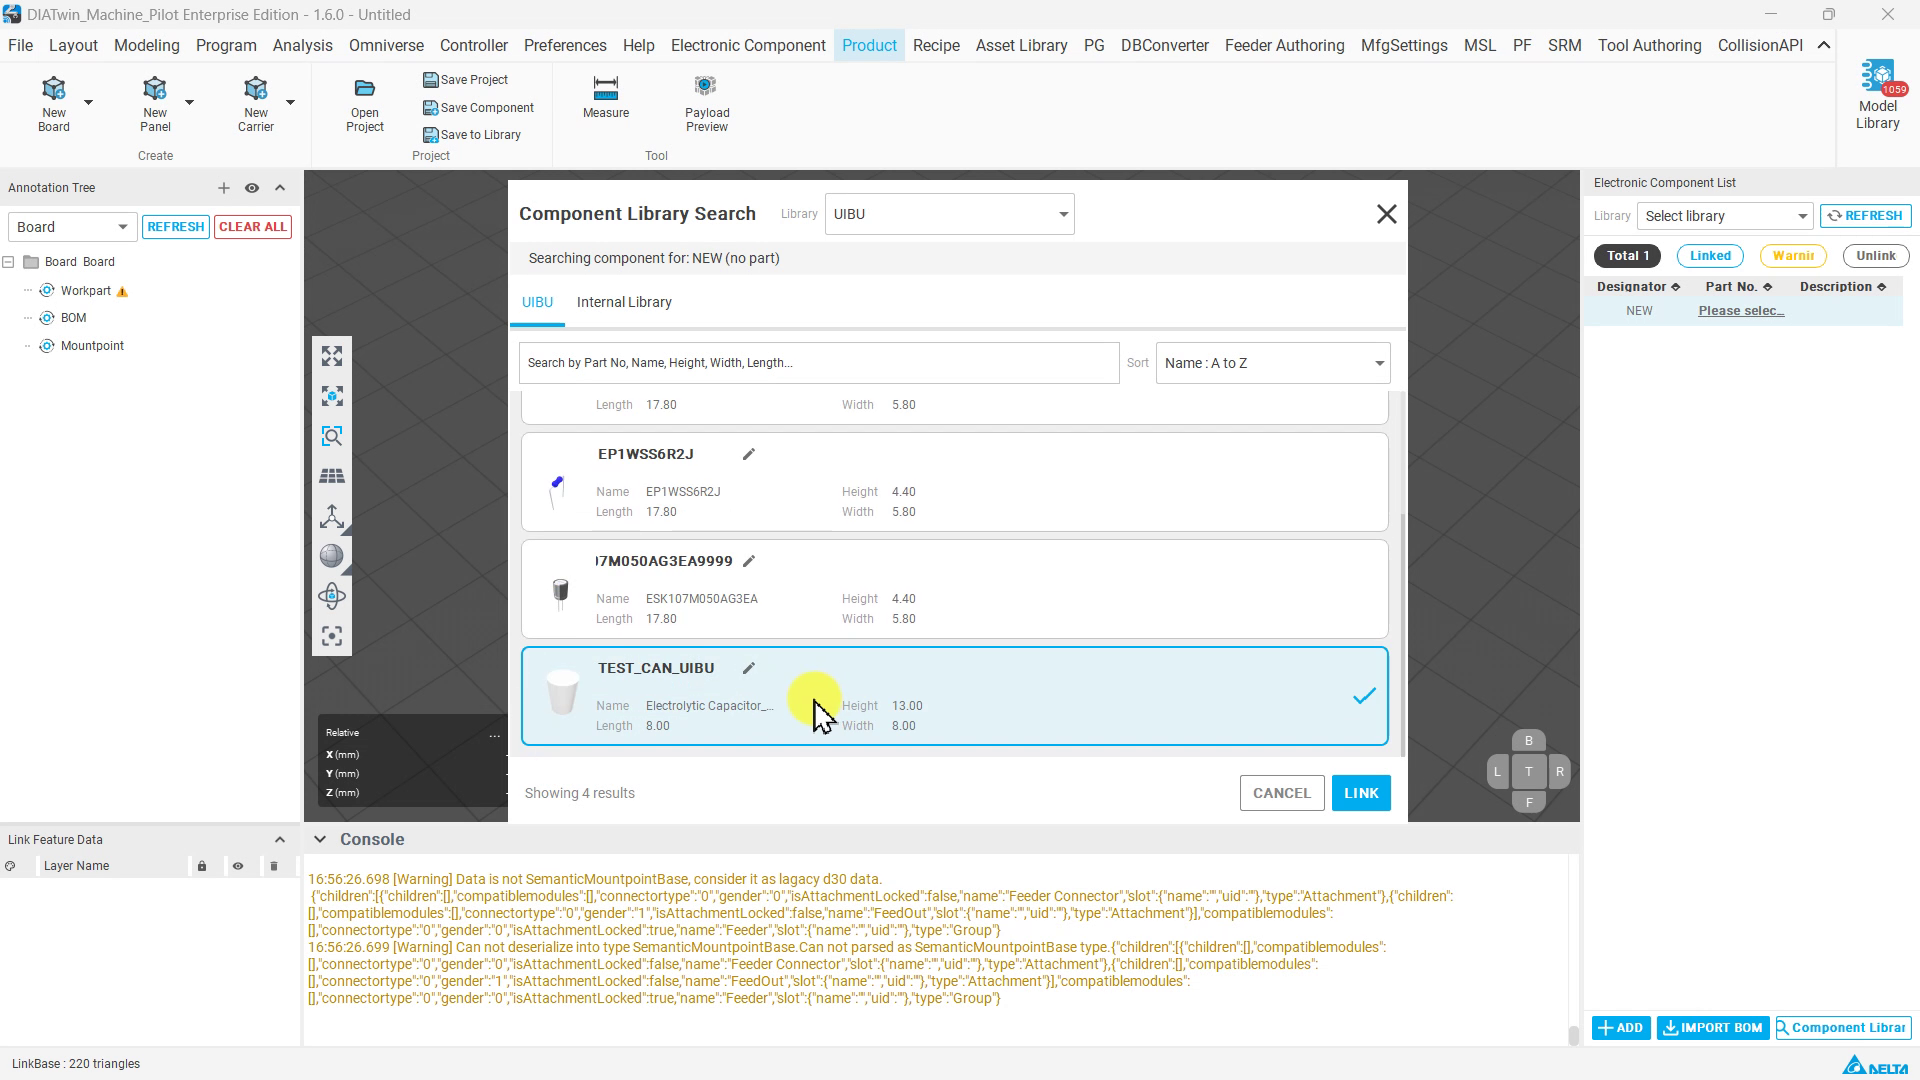Open Payload Preview tool
This screenshot has height=1080, width=1920.
(707, 104)
